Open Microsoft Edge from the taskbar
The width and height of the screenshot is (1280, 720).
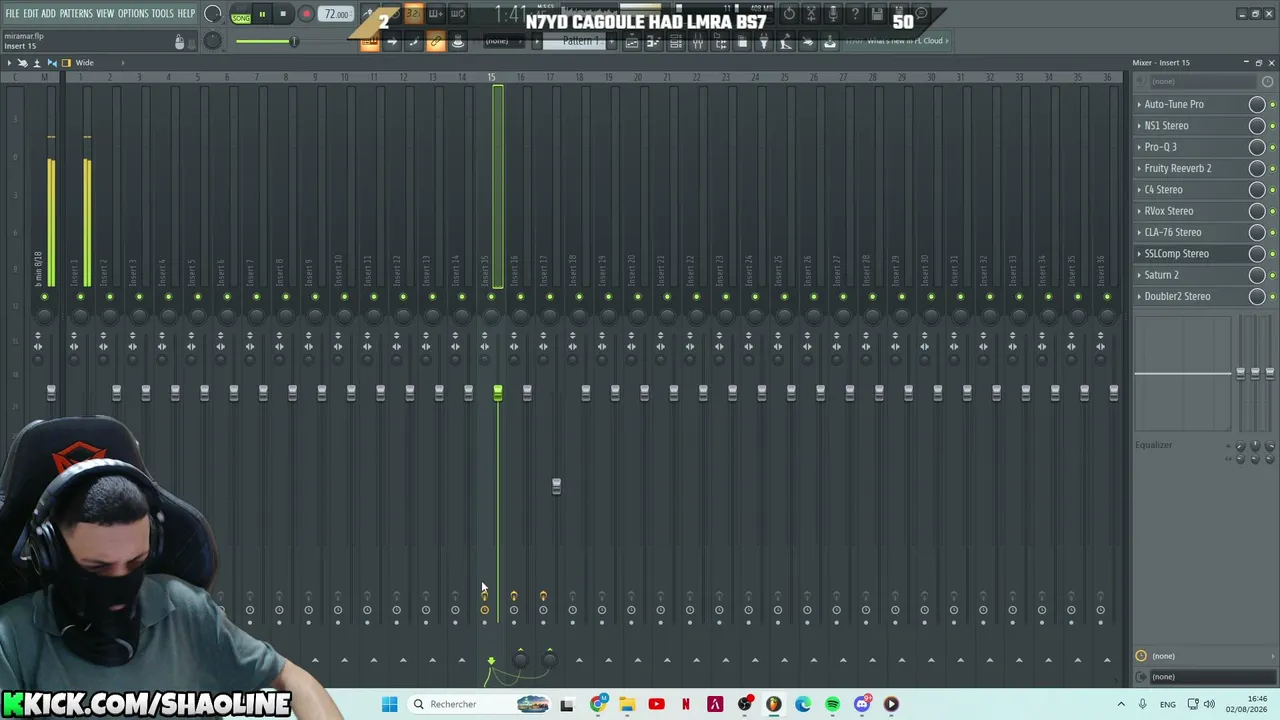point(803,704)
